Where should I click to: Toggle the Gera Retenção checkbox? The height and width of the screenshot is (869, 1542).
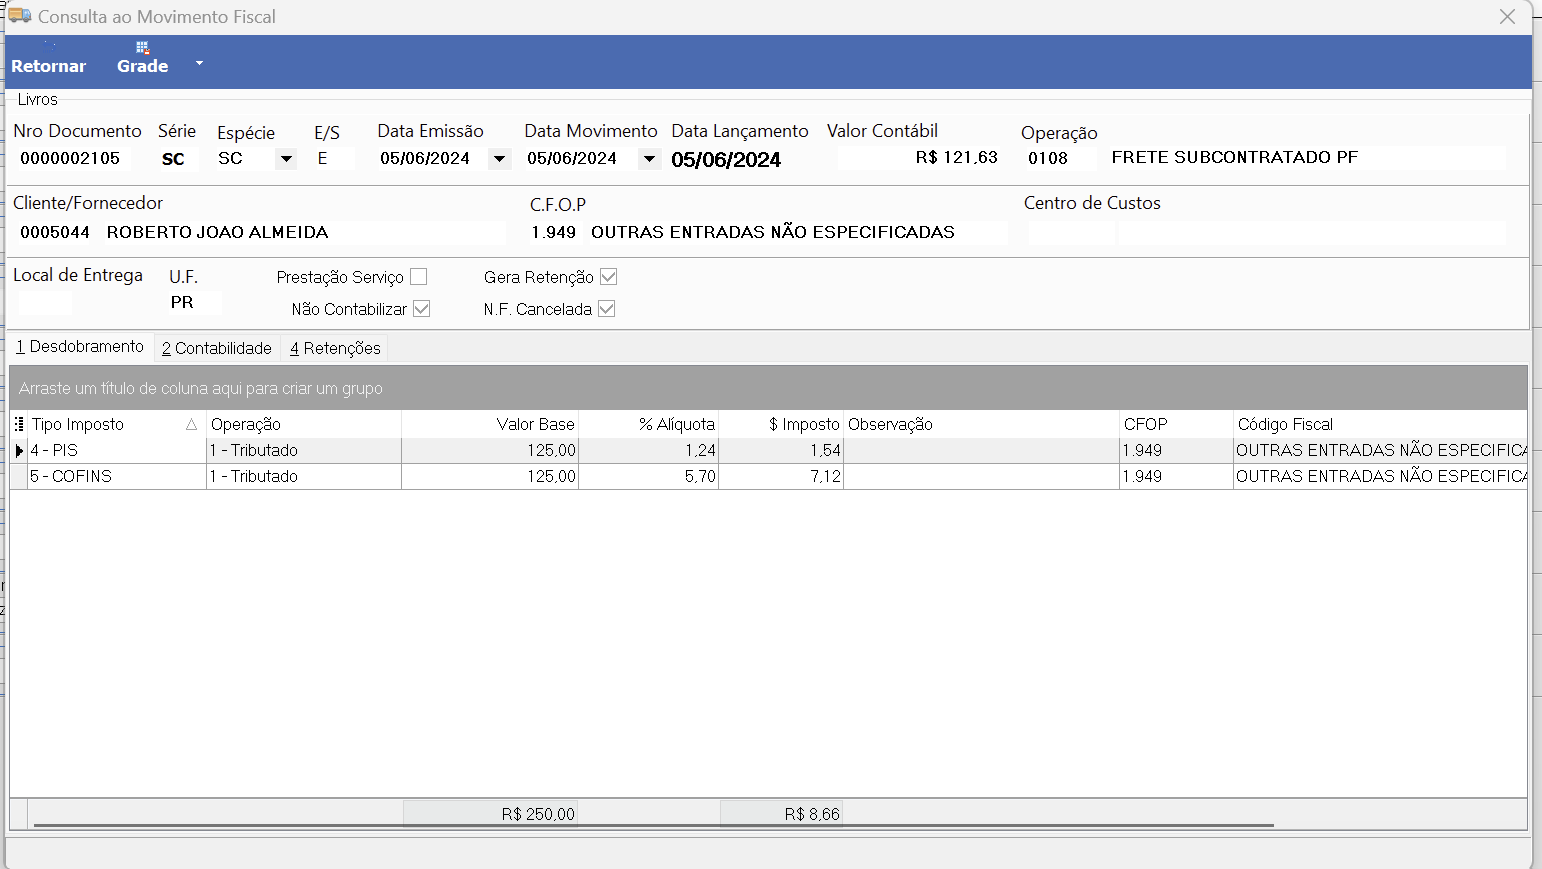click(608, 277)
